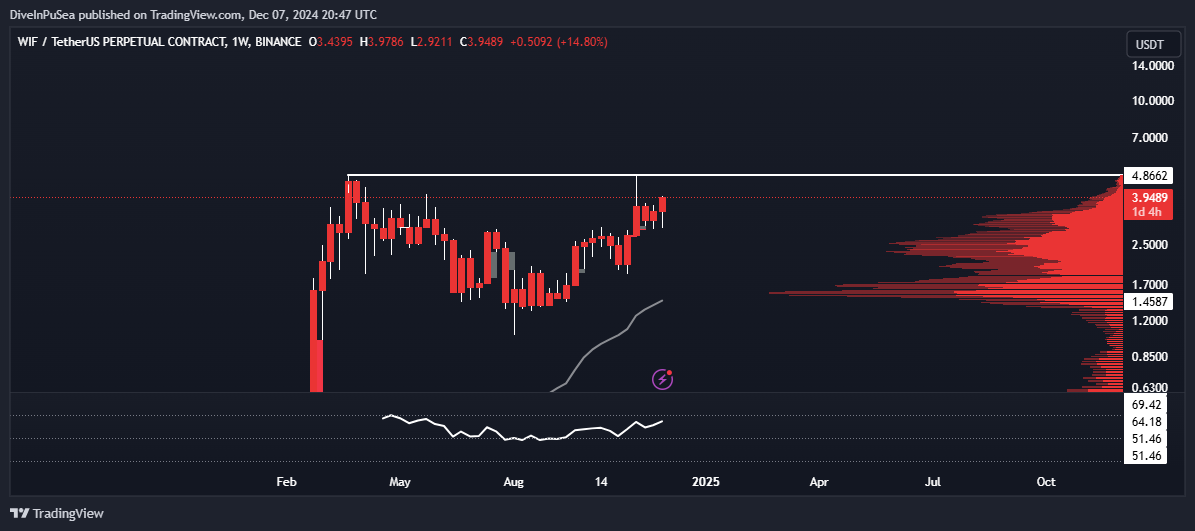The image size is (1195, 531).
Task: Select the latest weekly candle
Action: point(663,205)
